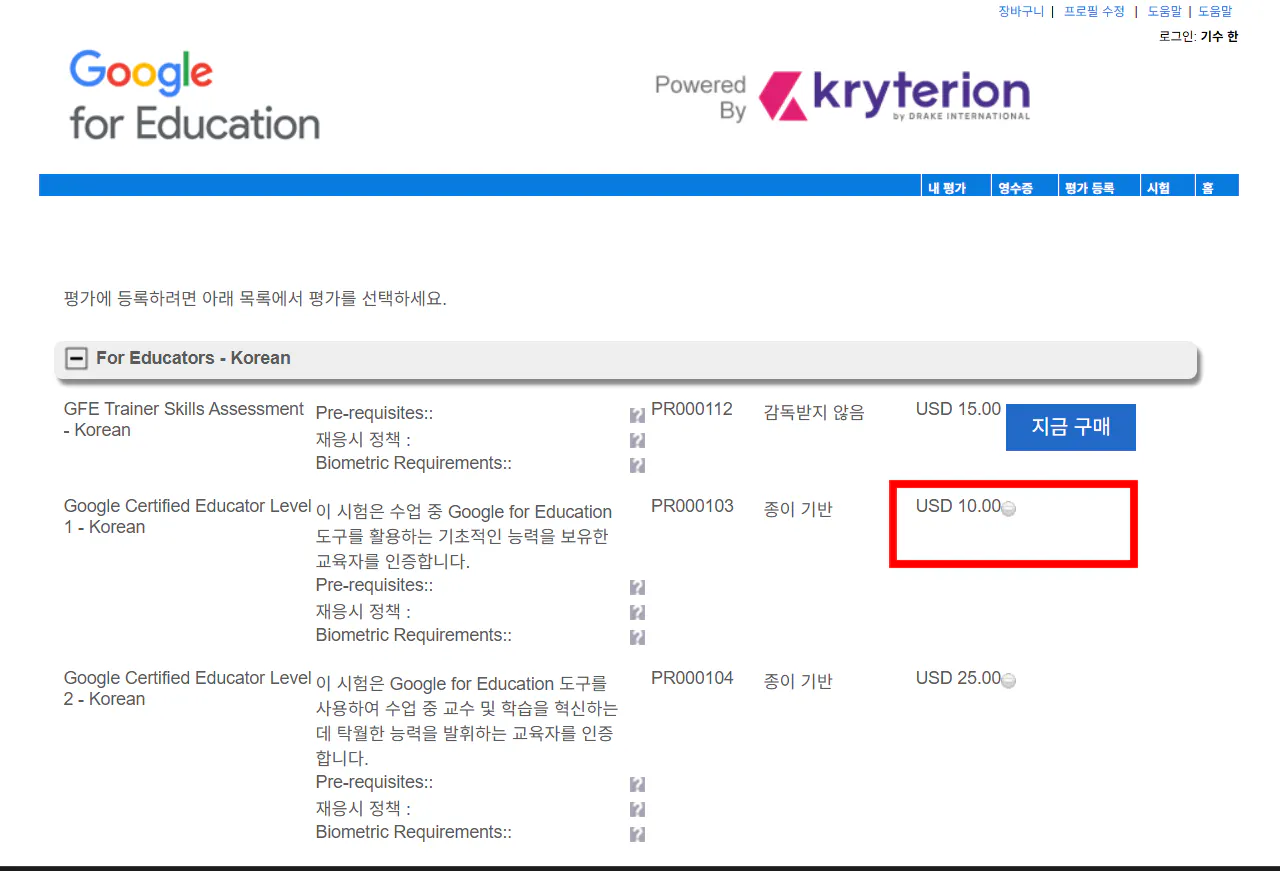Click the instruction text 평가에 등록하려면 아래 목록에서
1280x871 pixels.
(255, 299)
